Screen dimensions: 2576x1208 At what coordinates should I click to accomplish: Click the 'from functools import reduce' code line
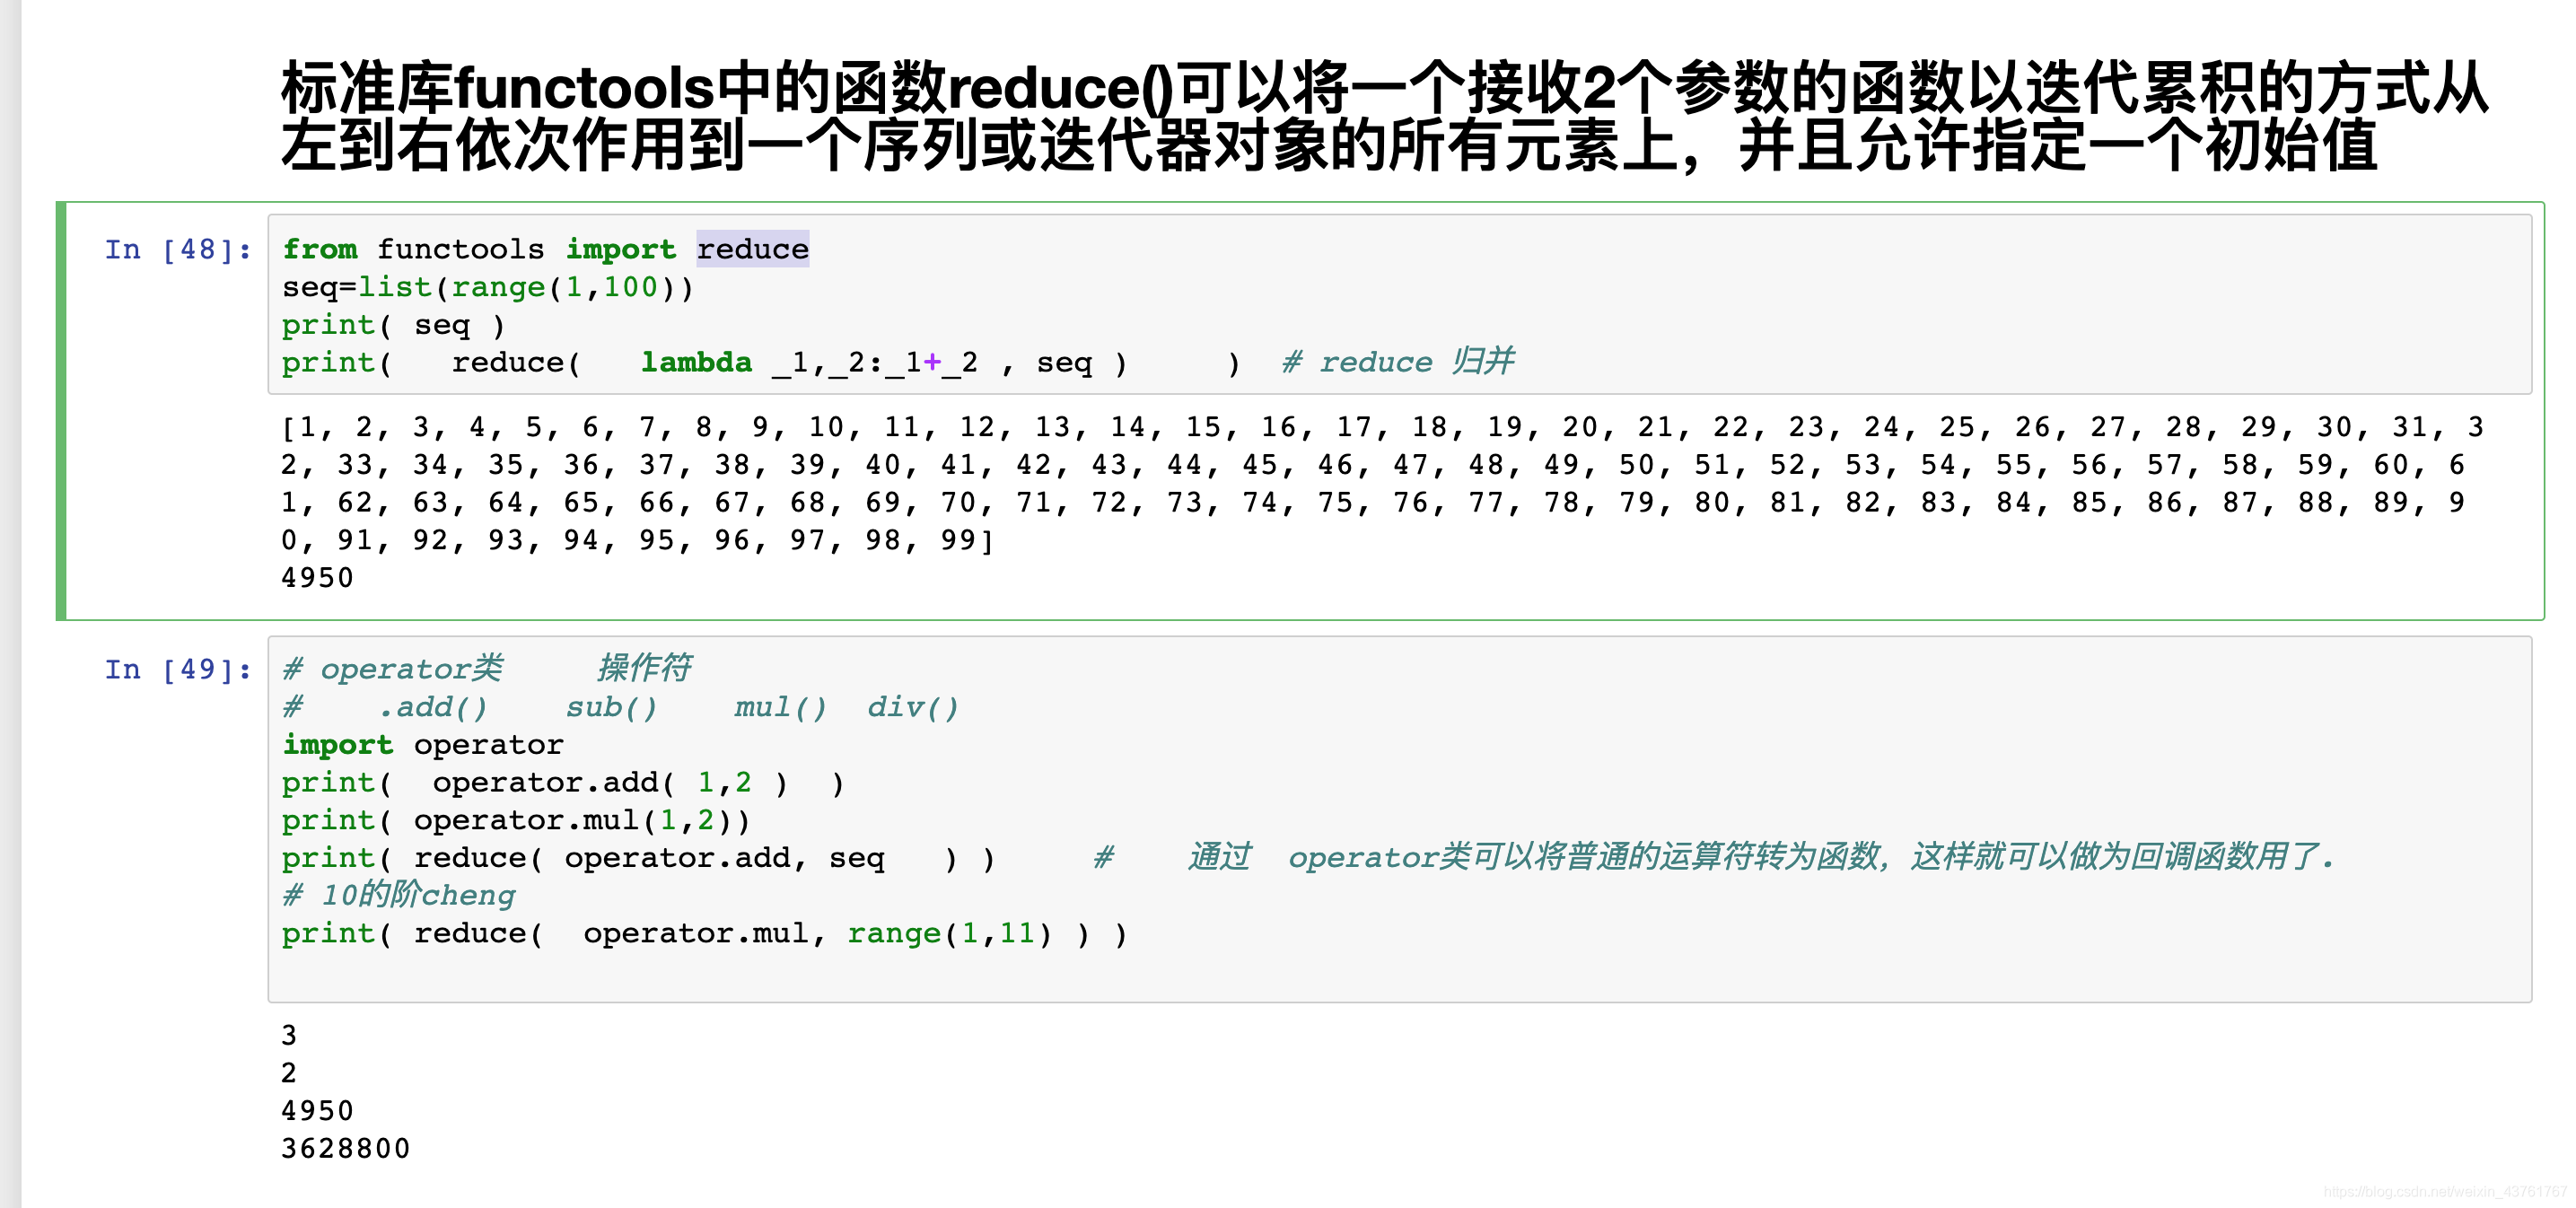coord(545,249)
